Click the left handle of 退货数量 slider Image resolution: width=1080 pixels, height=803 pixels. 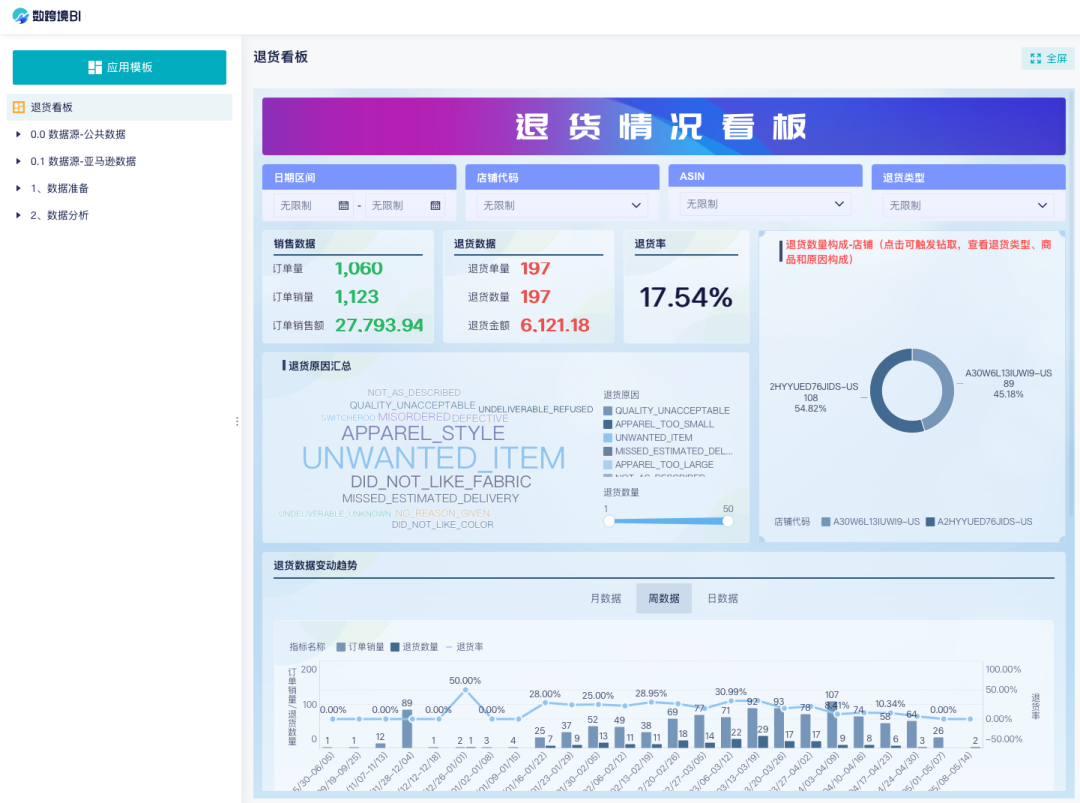pyautogui.click(x=609, y=521)
